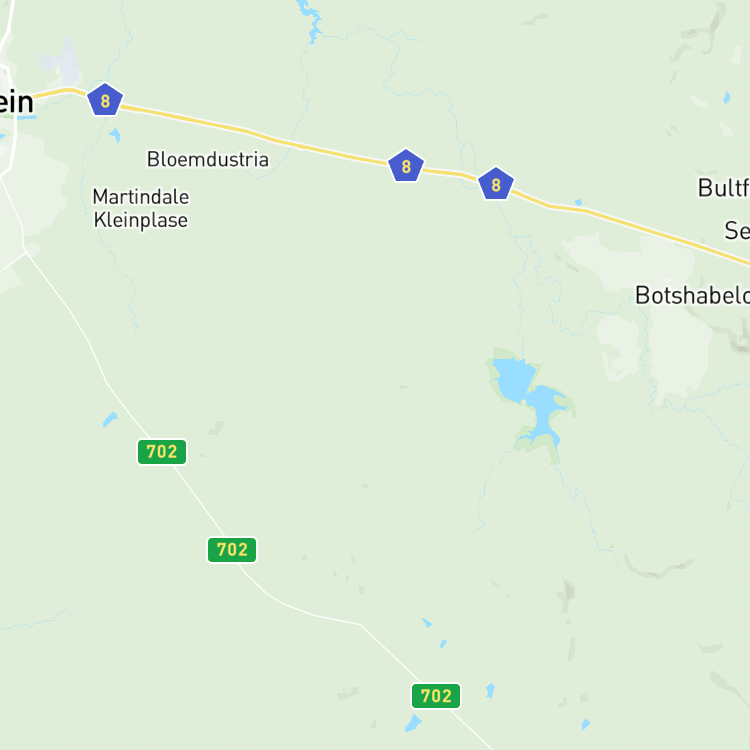
Task: Click the route 8 shield closest to Bloemdustria
Action: pyautogui.click(x=406, y=165)
